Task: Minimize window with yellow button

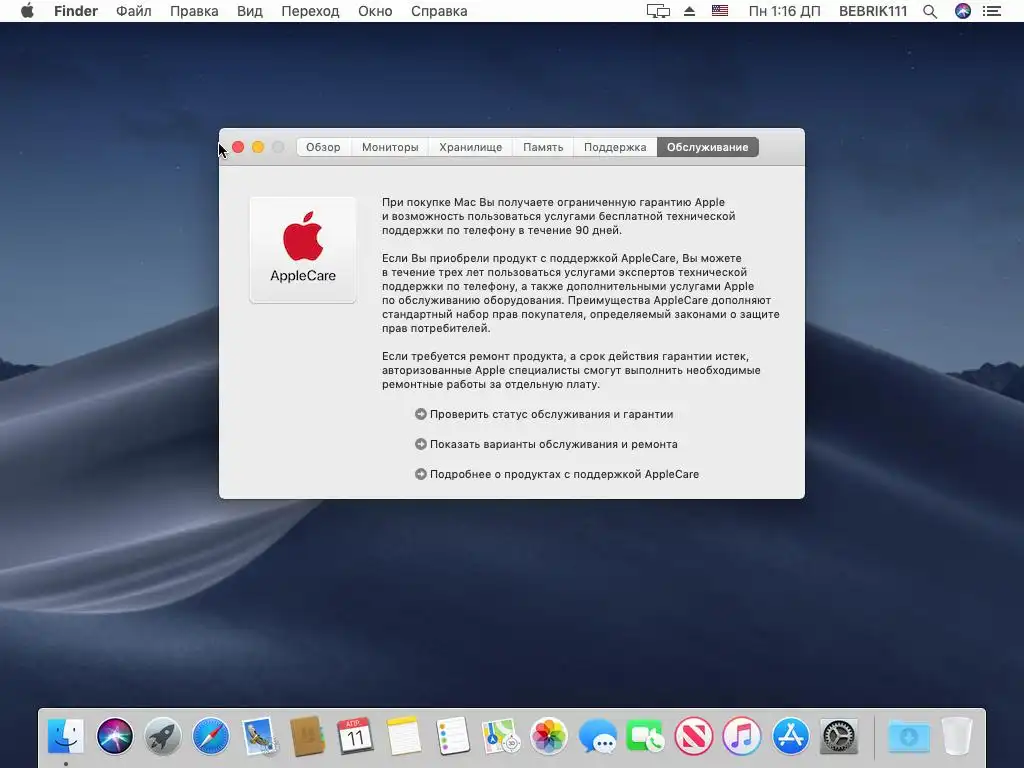Action: click(x=258, y=147)
